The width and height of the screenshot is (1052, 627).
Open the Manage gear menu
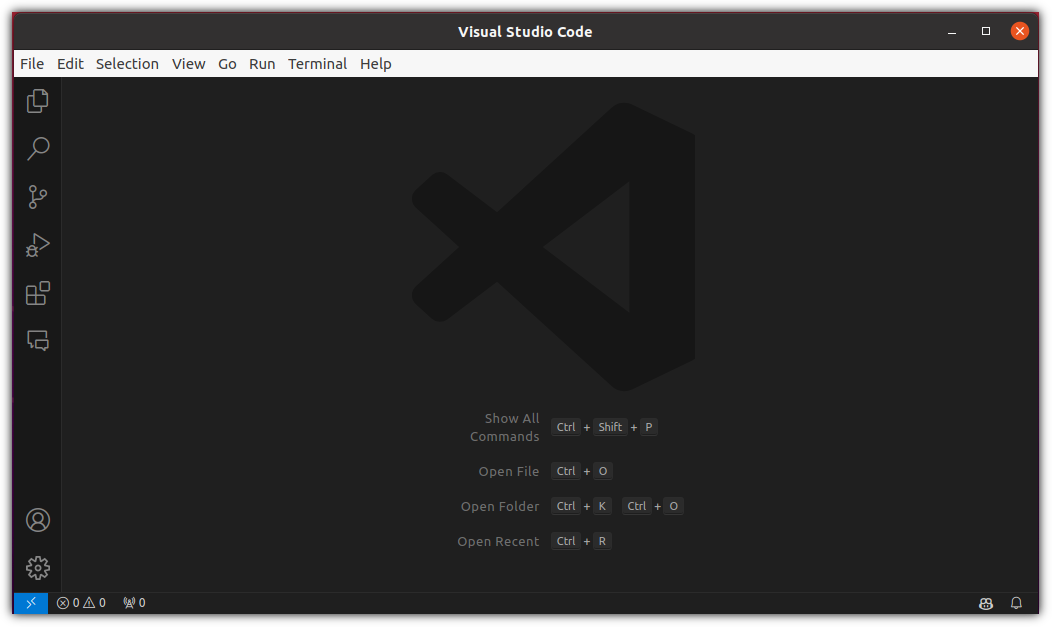38,568
